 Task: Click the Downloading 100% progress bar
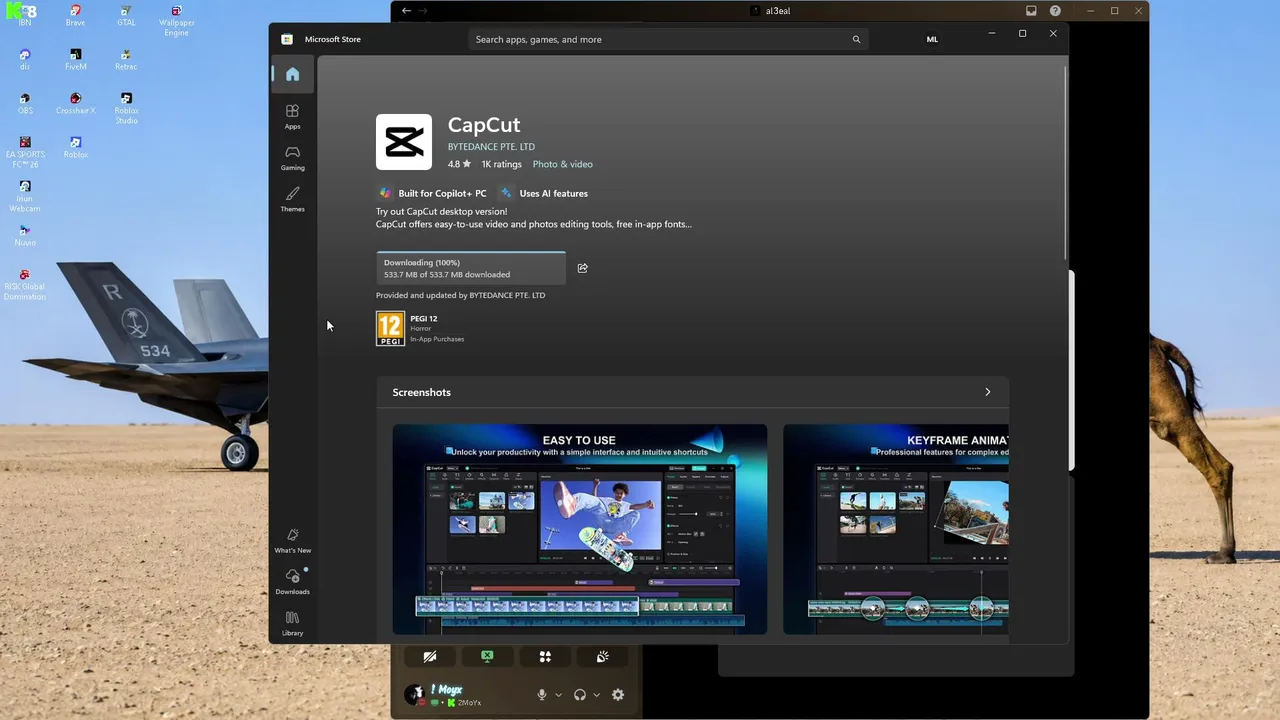(x=471, y=268)
